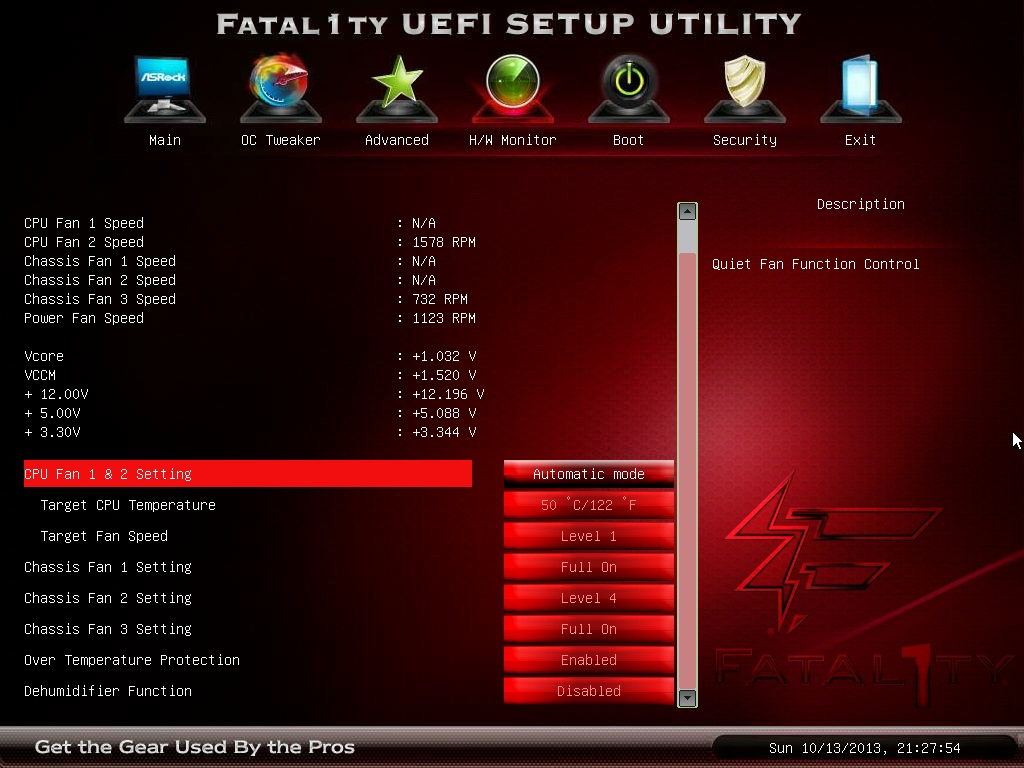Open Boot section power button icon
Image resolution: width=1024 pixels, height=768 pixels.
tap(629, 88)
